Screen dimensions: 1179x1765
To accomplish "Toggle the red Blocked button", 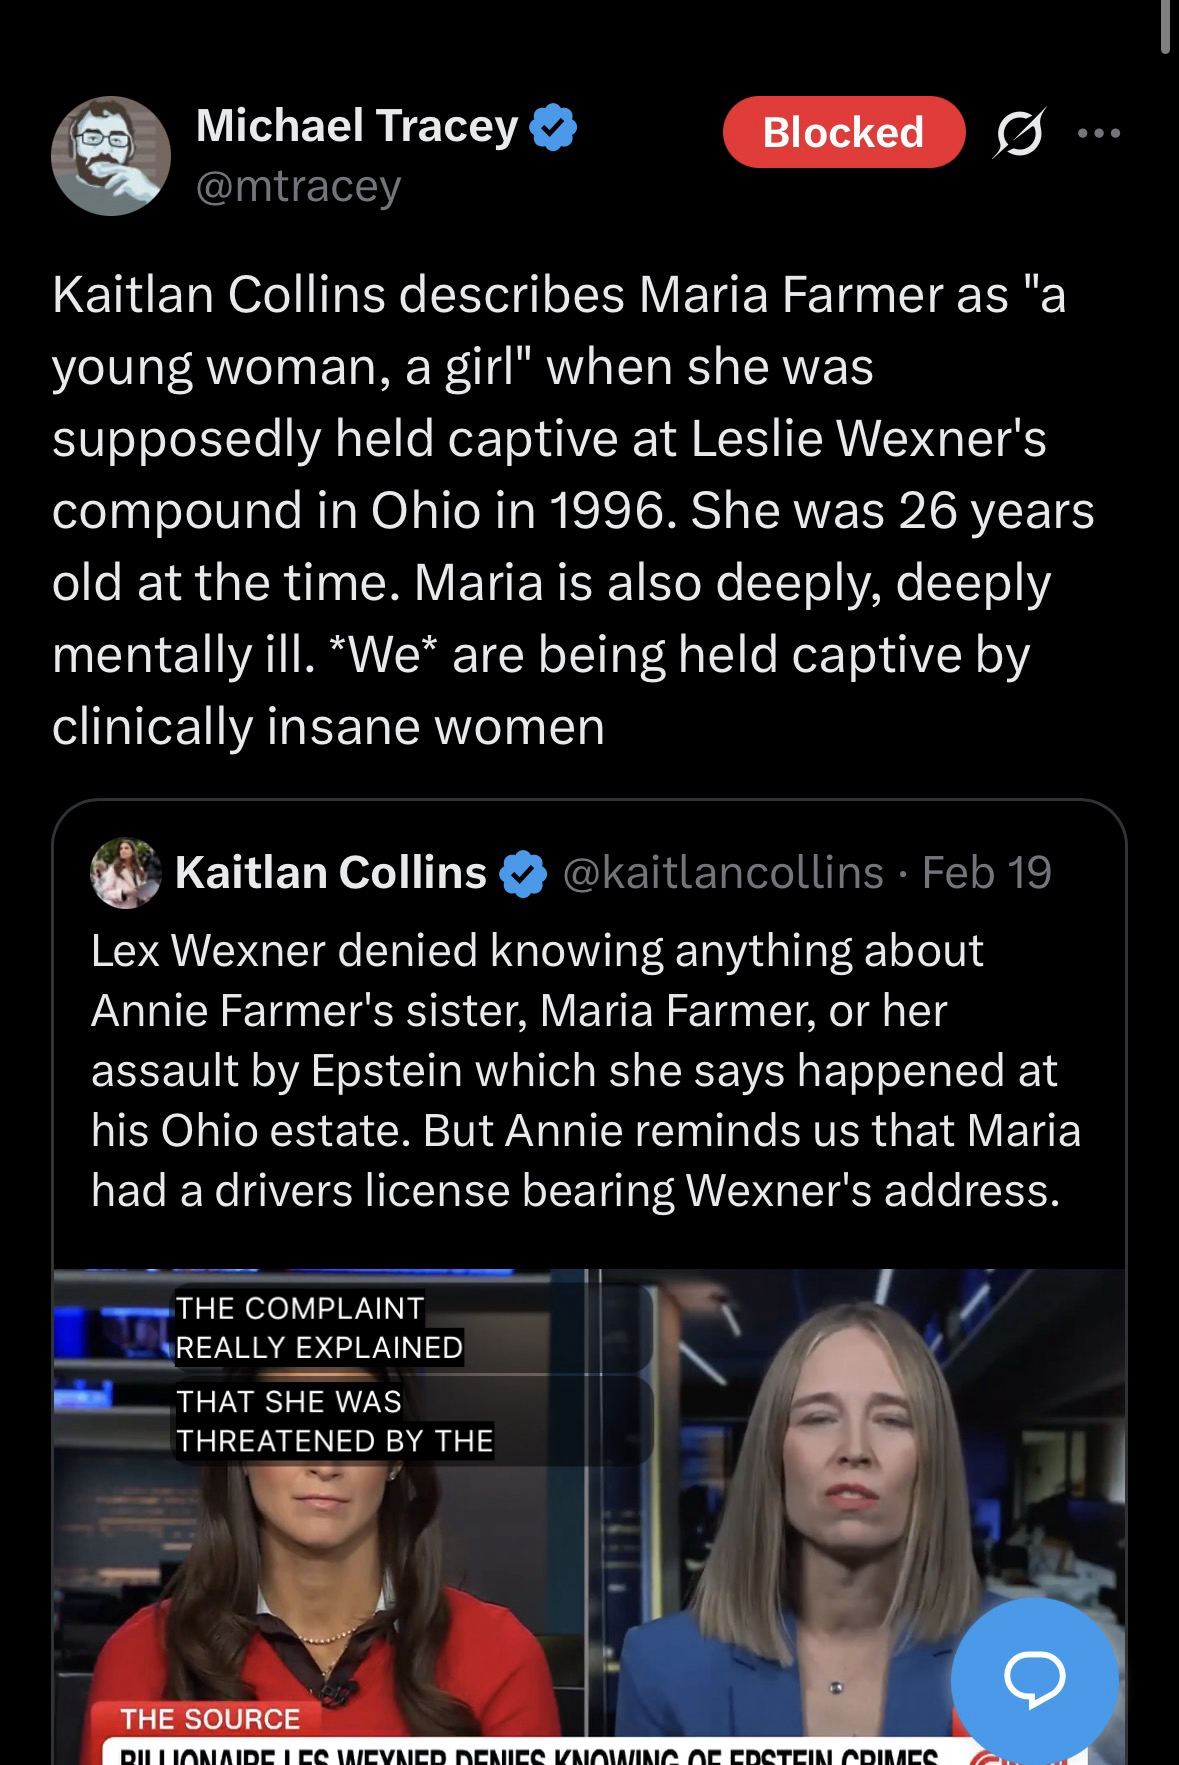I will [843, 132].
